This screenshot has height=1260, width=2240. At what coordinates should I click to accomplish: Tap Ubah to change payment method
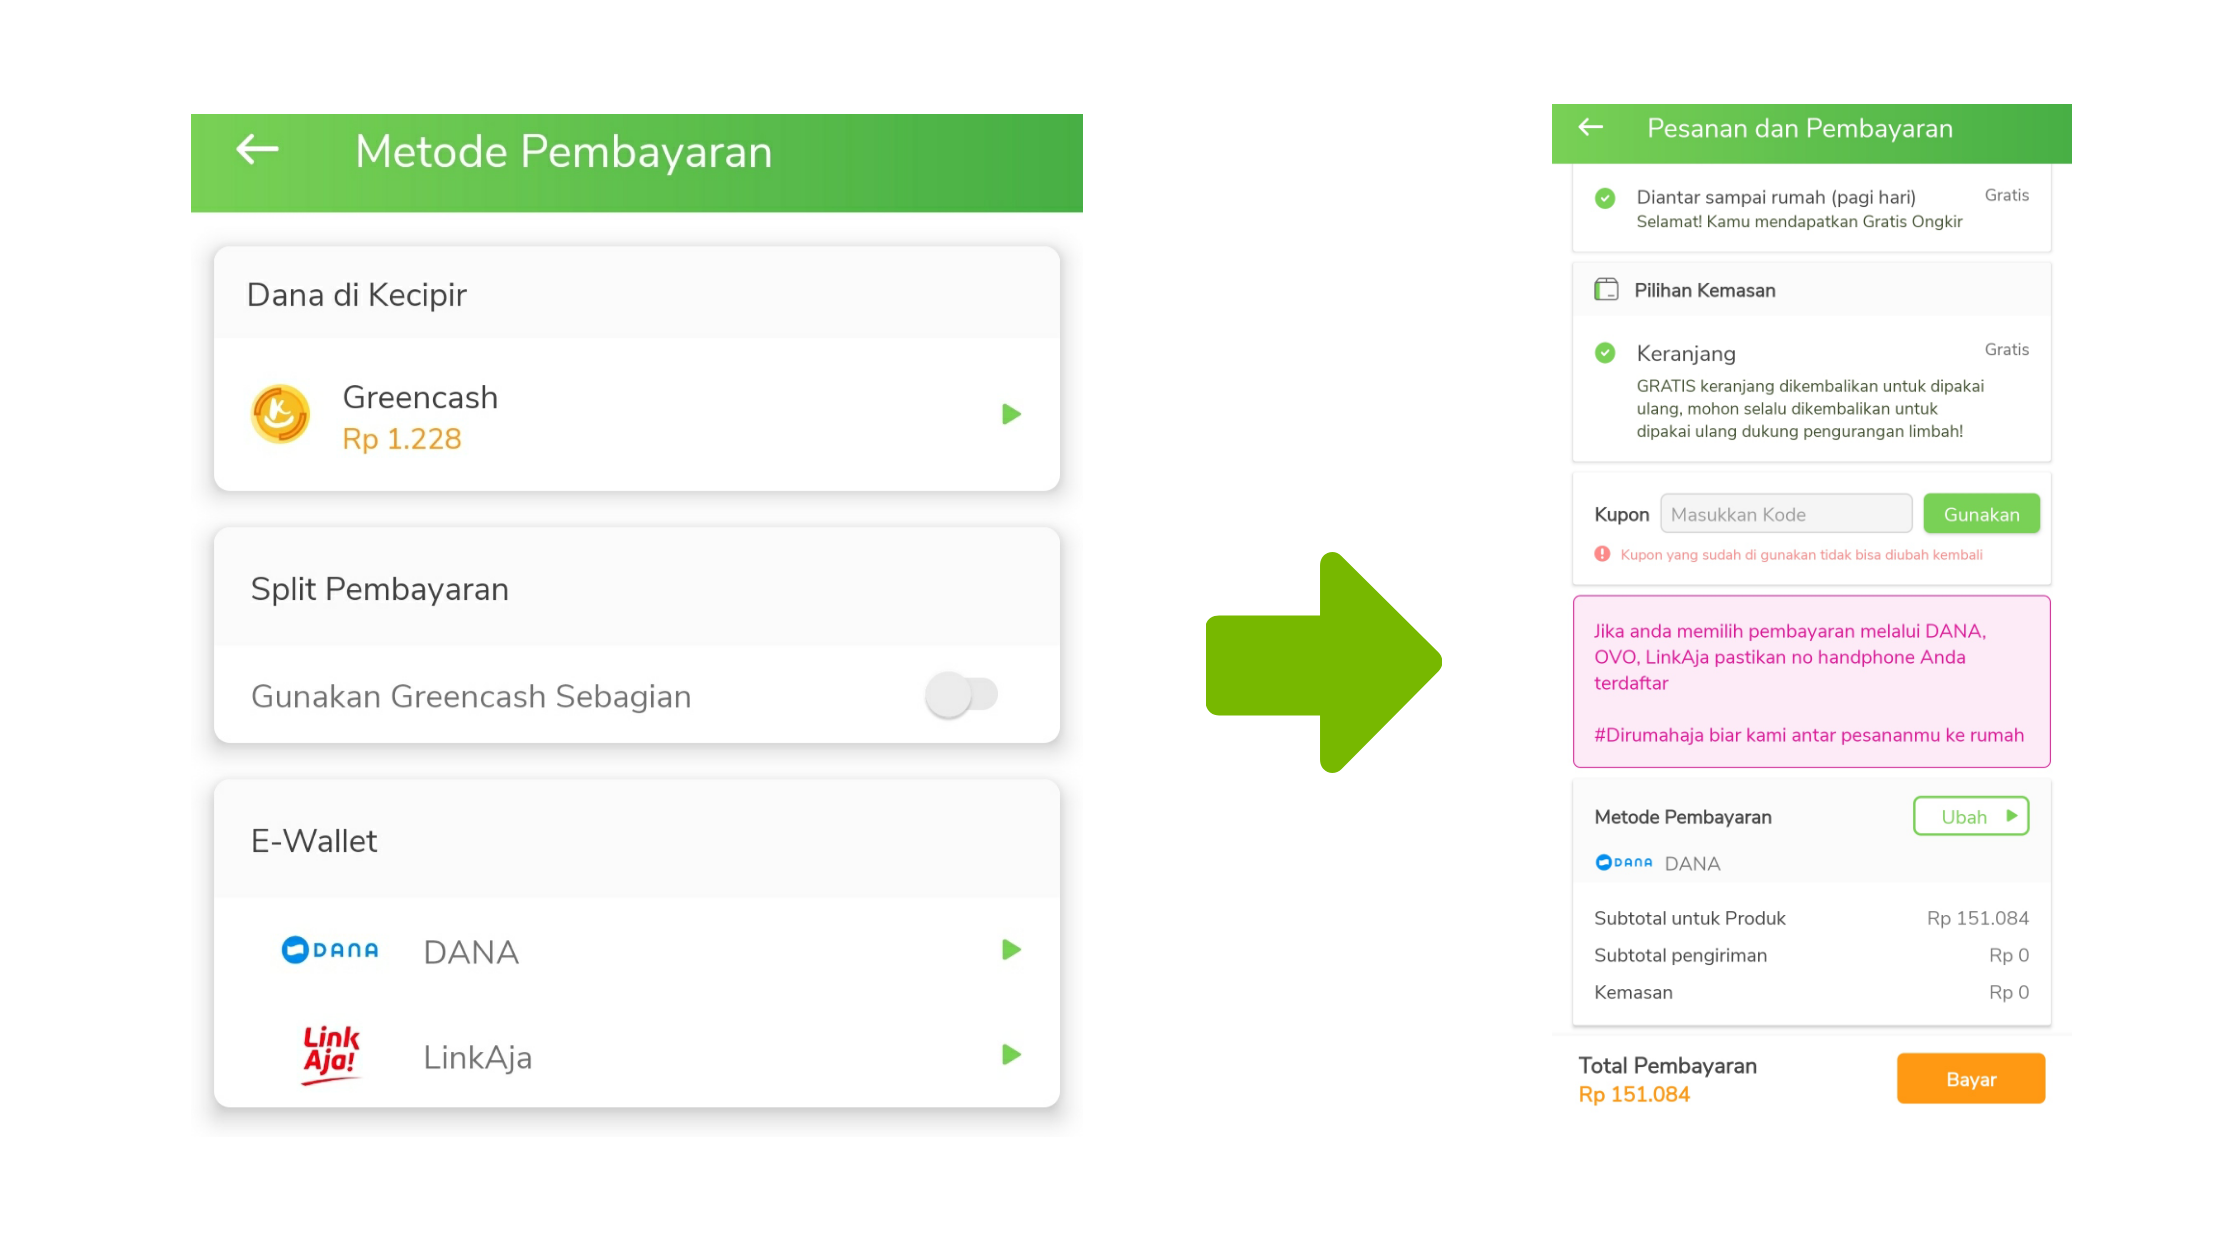point(1971,816)
